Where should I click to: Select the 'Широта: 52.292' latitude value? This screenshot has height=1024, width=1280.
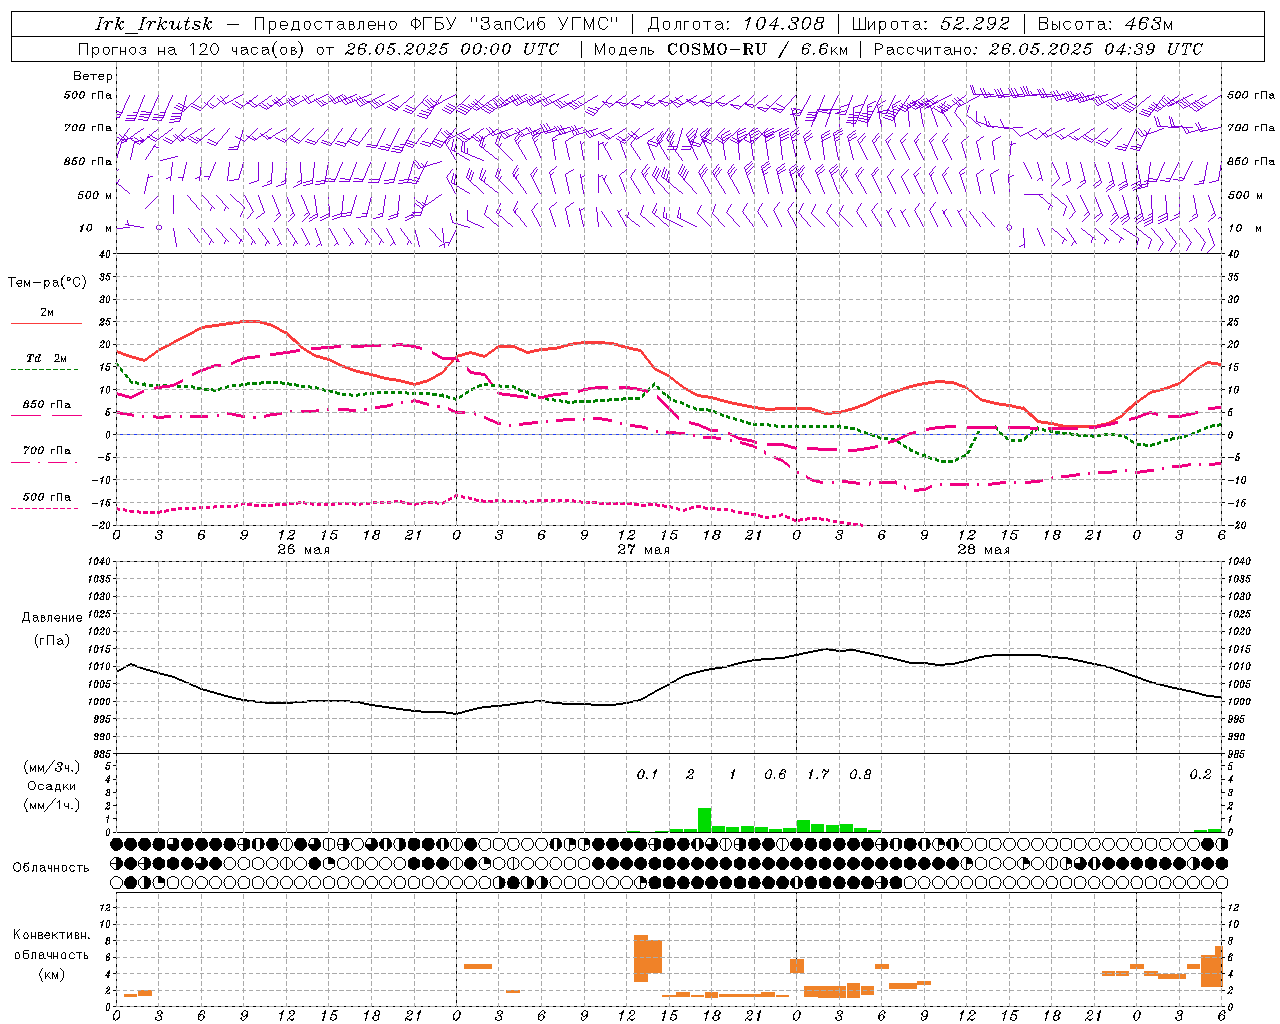click(931, 24)
